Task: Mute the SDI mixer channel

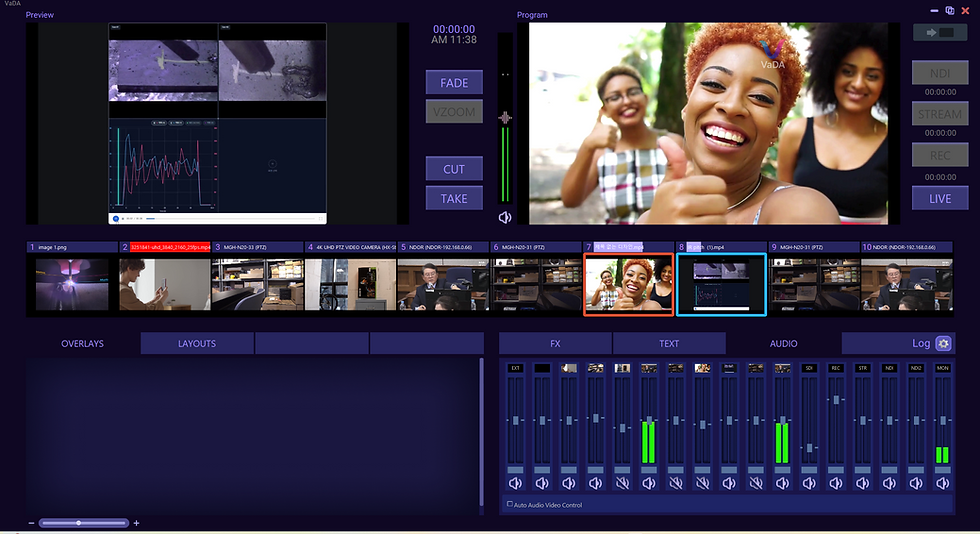Action: tap(809, 483)
